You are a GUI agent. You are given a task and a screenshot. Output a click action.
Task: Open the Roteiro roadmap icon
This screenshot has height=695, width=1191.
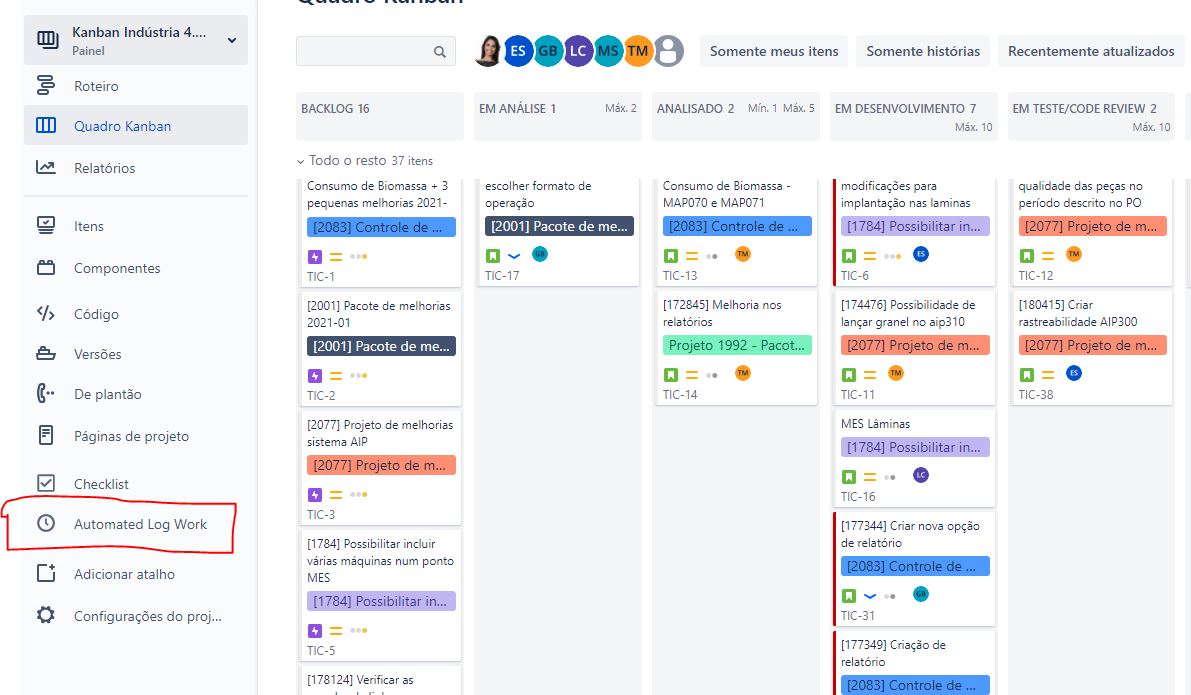click(46, 86)
